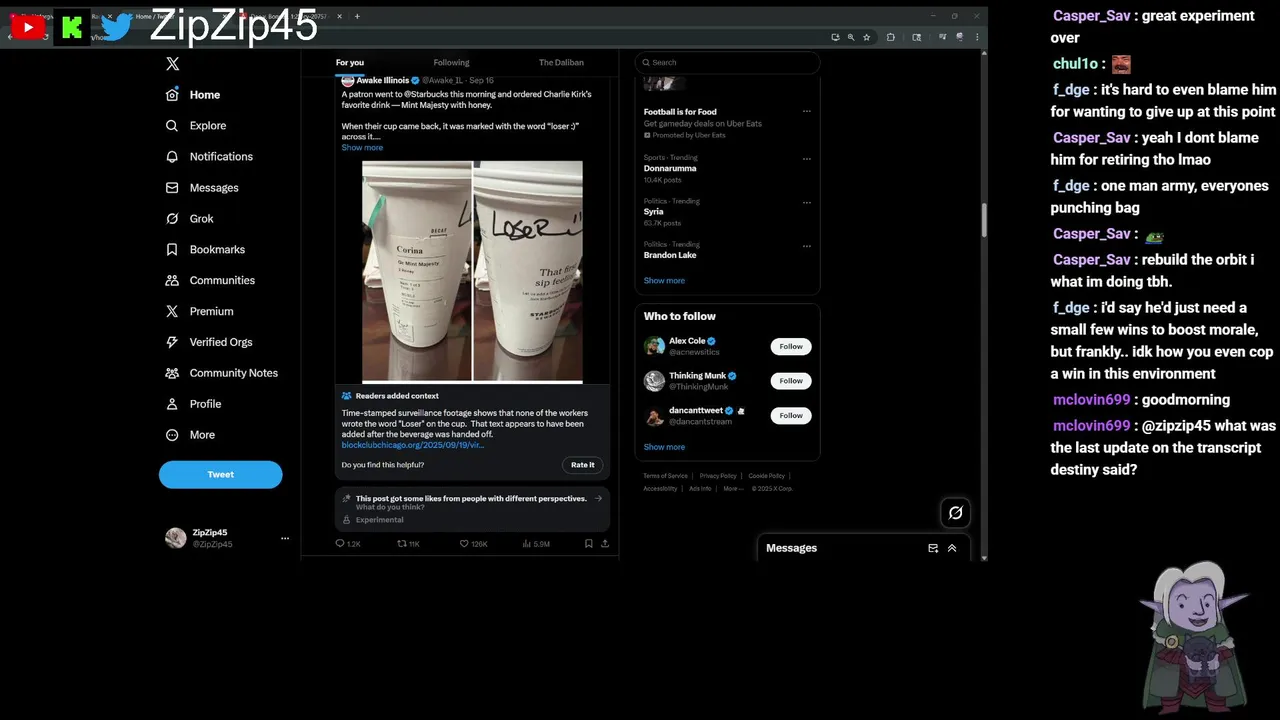Open options for Donnarumma trend
This screenshot has width=1280, height=720.
point(807,159)
